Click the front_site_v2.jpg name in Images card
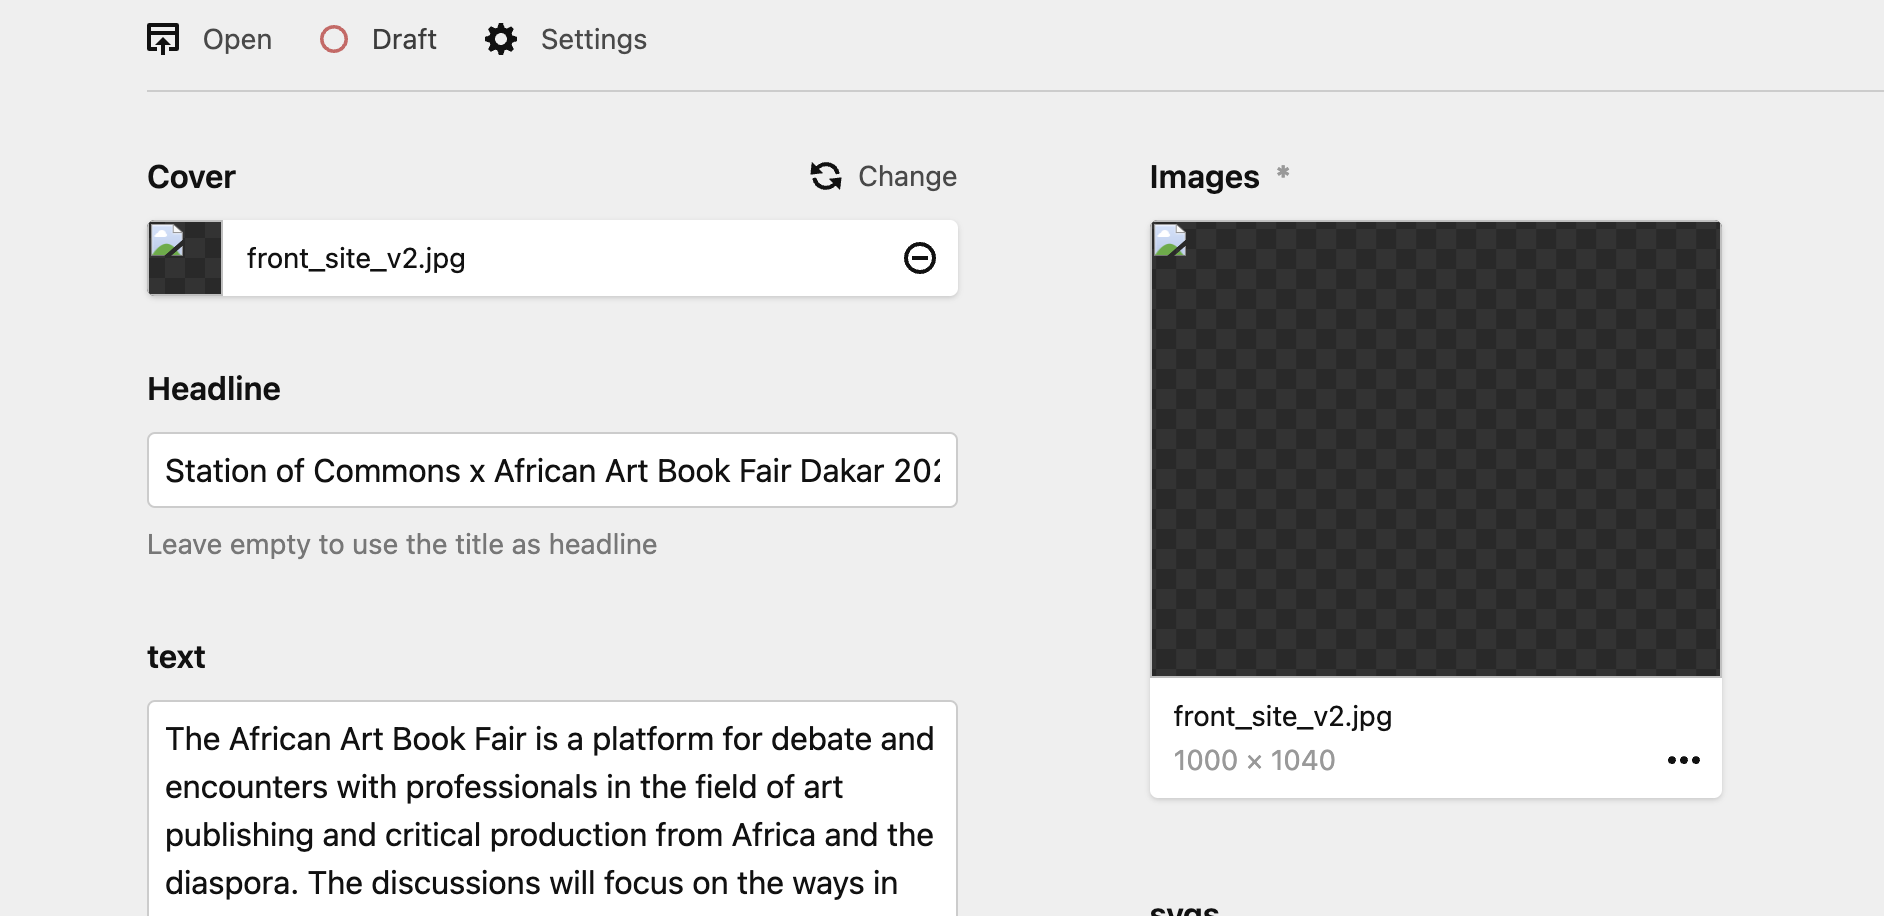Screen dimensions: 1884x916 [1283, 717]
